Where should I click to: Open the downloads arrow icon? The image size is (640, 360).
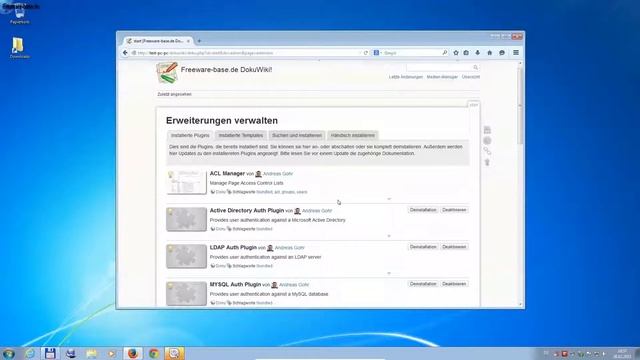pyautogui.click(x=478, y=53)
